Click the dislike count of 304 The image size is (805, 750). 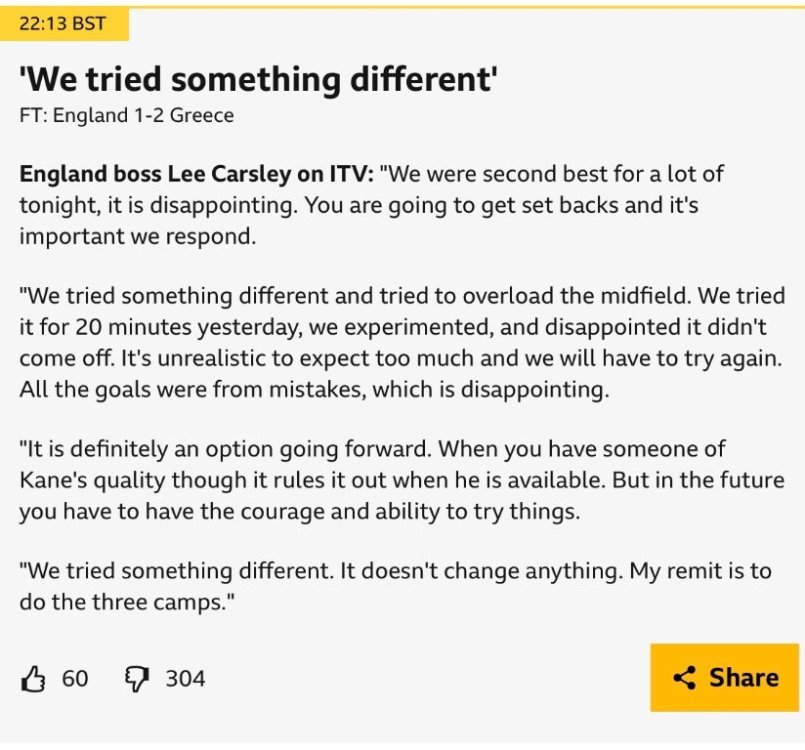click(185, 680)
